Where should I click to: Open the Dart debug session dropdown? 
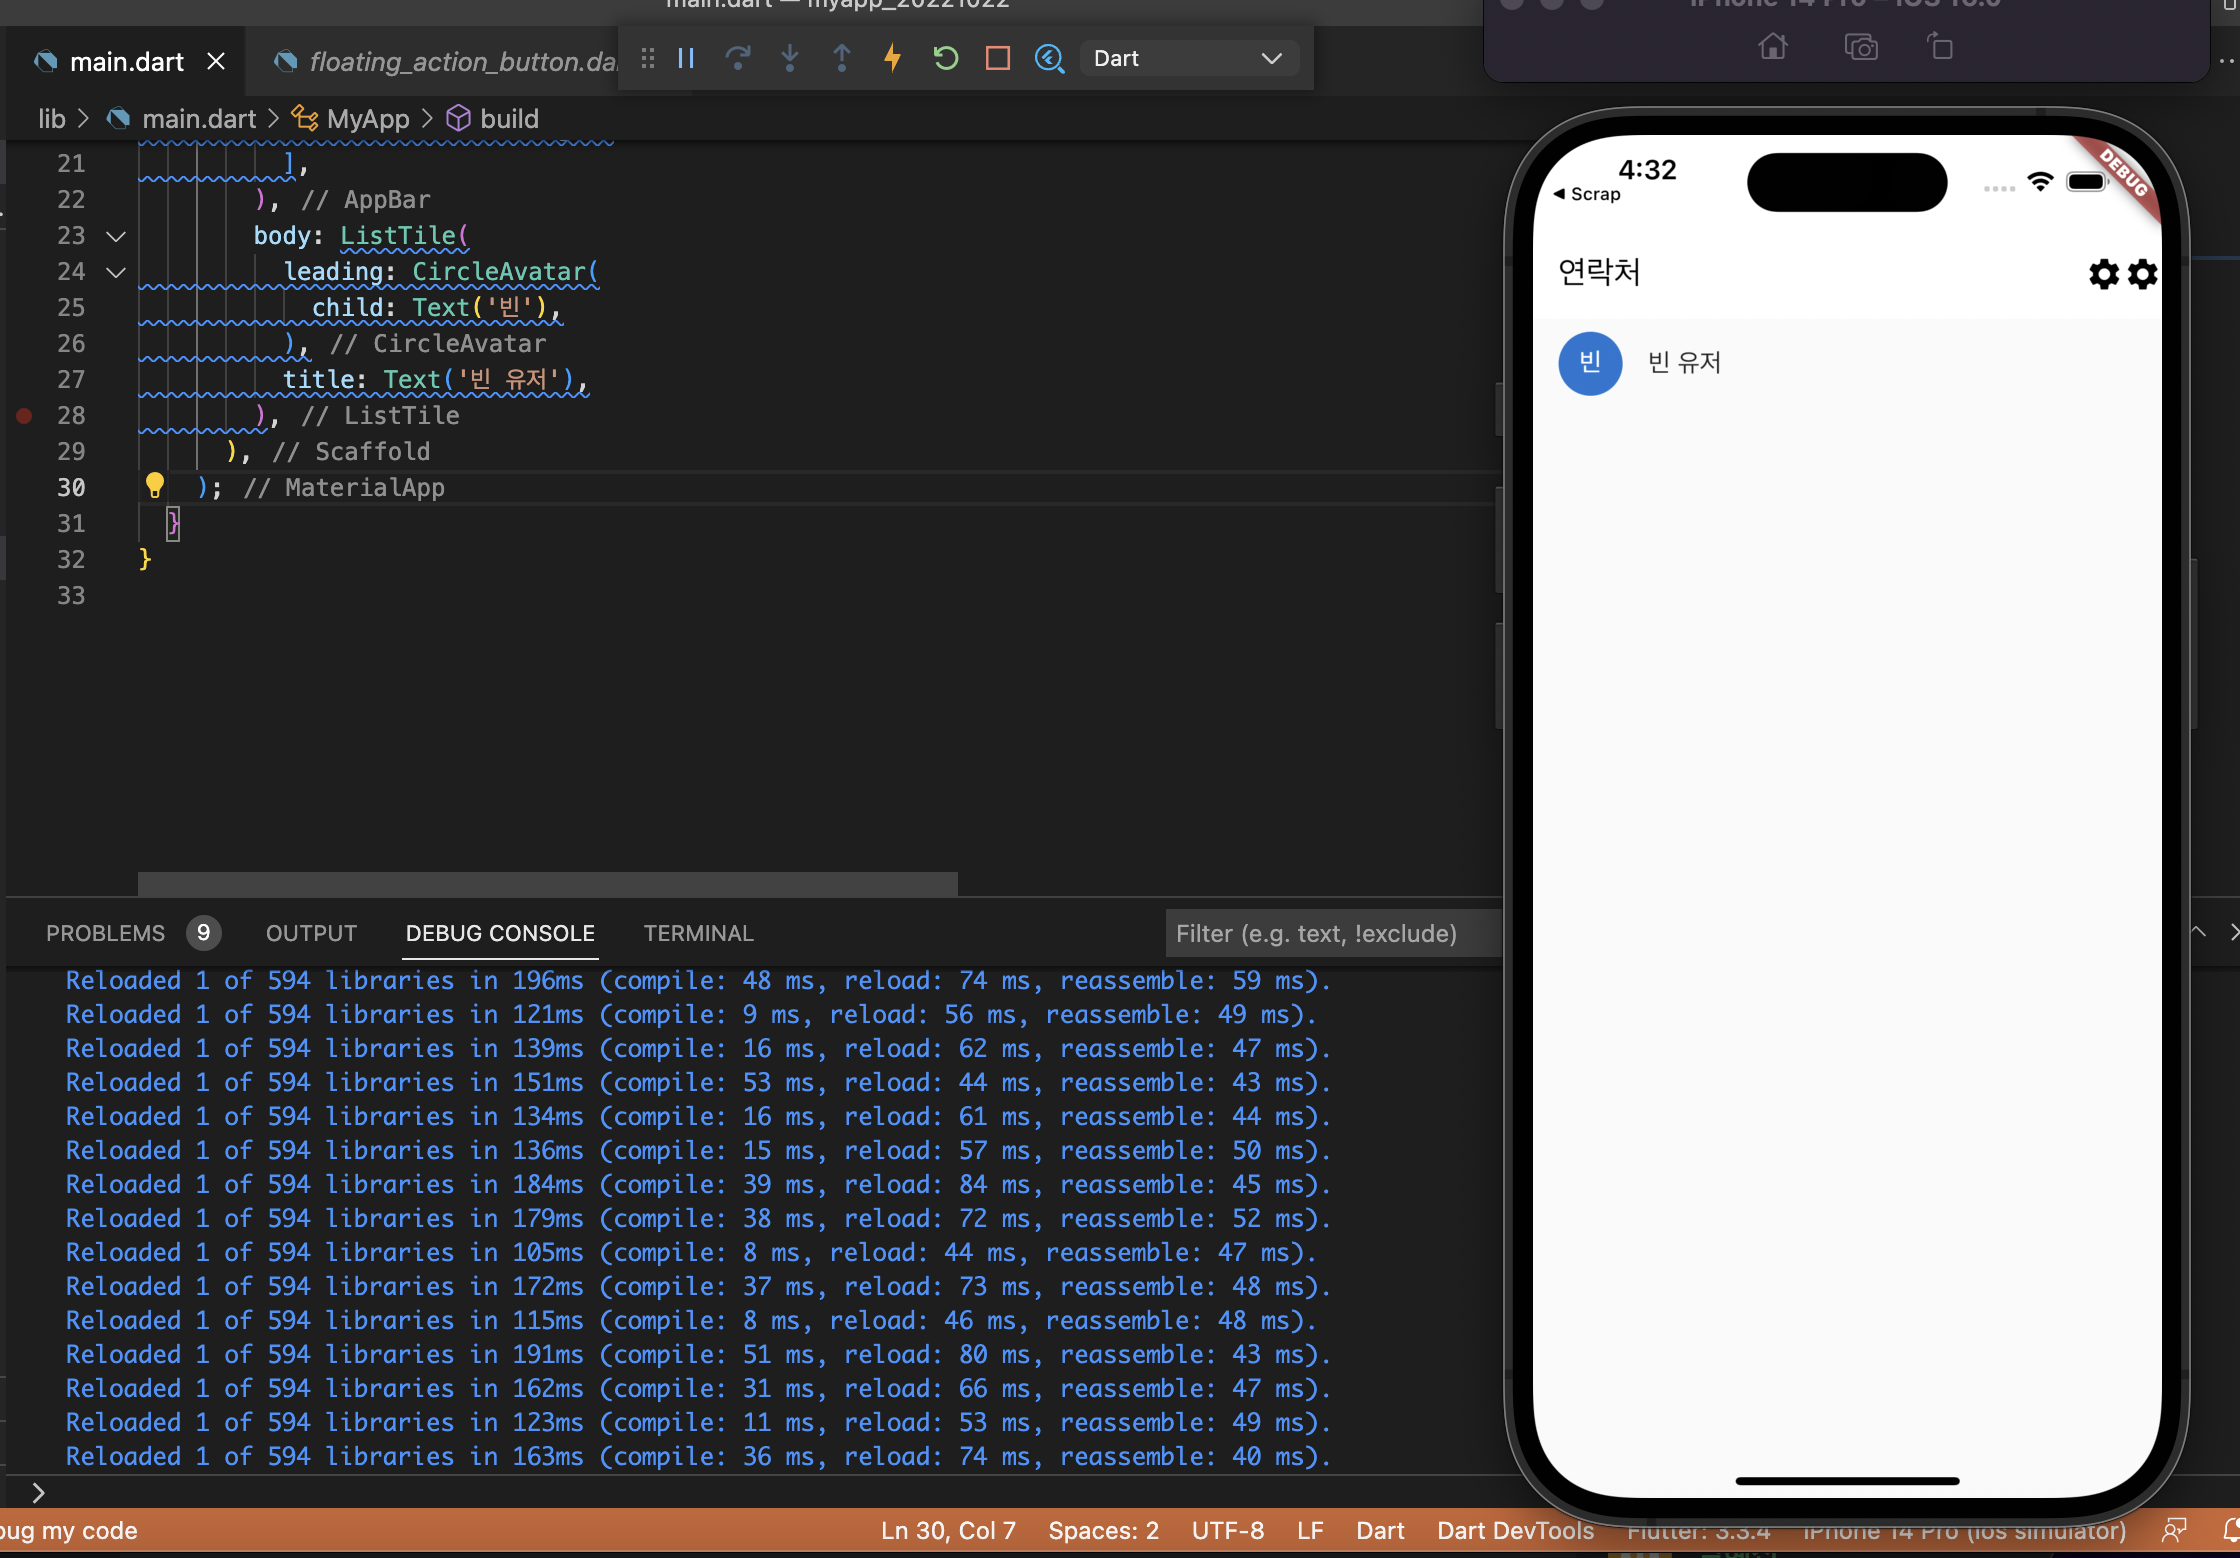pos(1188,58)
